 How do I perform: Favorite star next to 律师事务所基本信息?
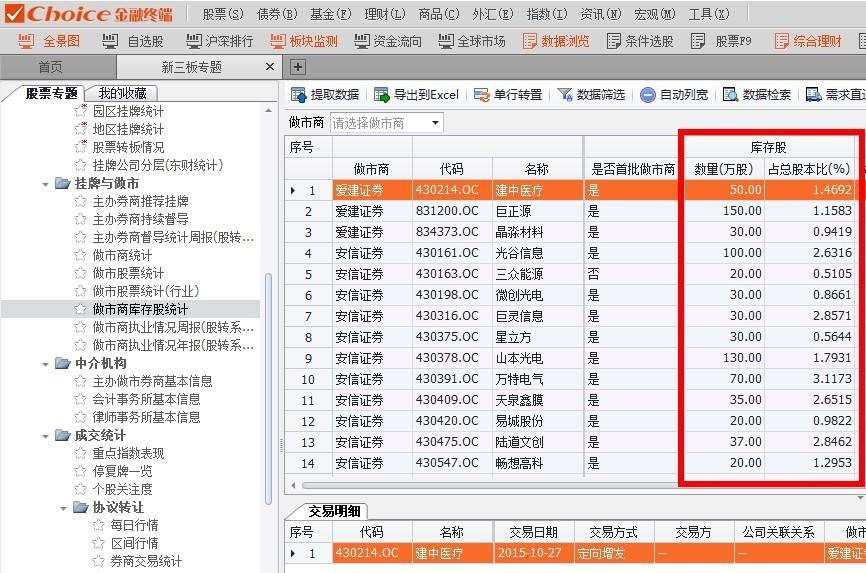pyautogui.click(x=81, y=417)
